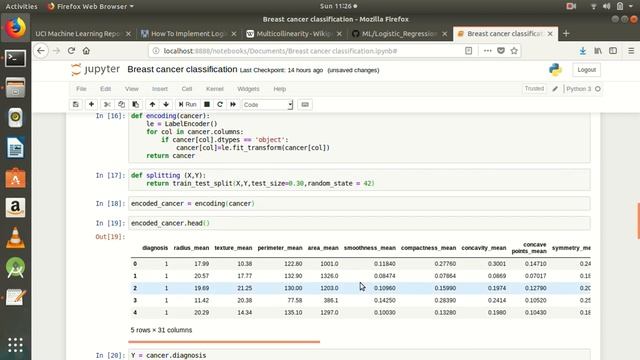The height and width of the screenshot is (360, 640).
Task: Open the cell type dropdown showing Code
Action: click(267, 105)
